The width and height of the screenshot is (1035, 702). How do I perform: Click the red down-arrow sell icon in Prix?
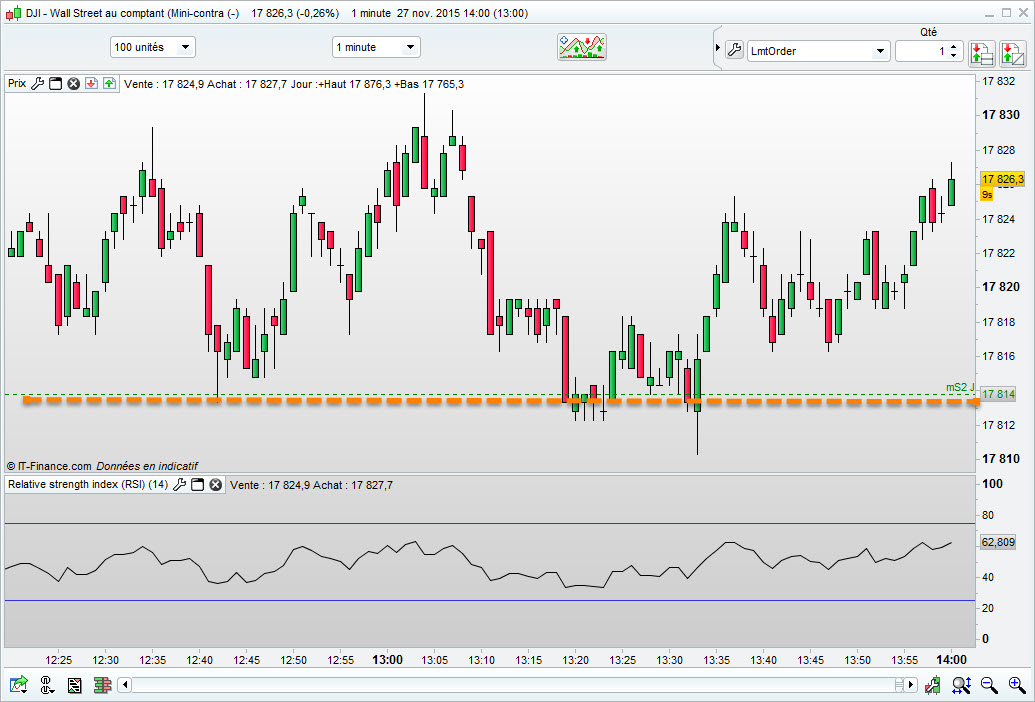tap(92, 84)
